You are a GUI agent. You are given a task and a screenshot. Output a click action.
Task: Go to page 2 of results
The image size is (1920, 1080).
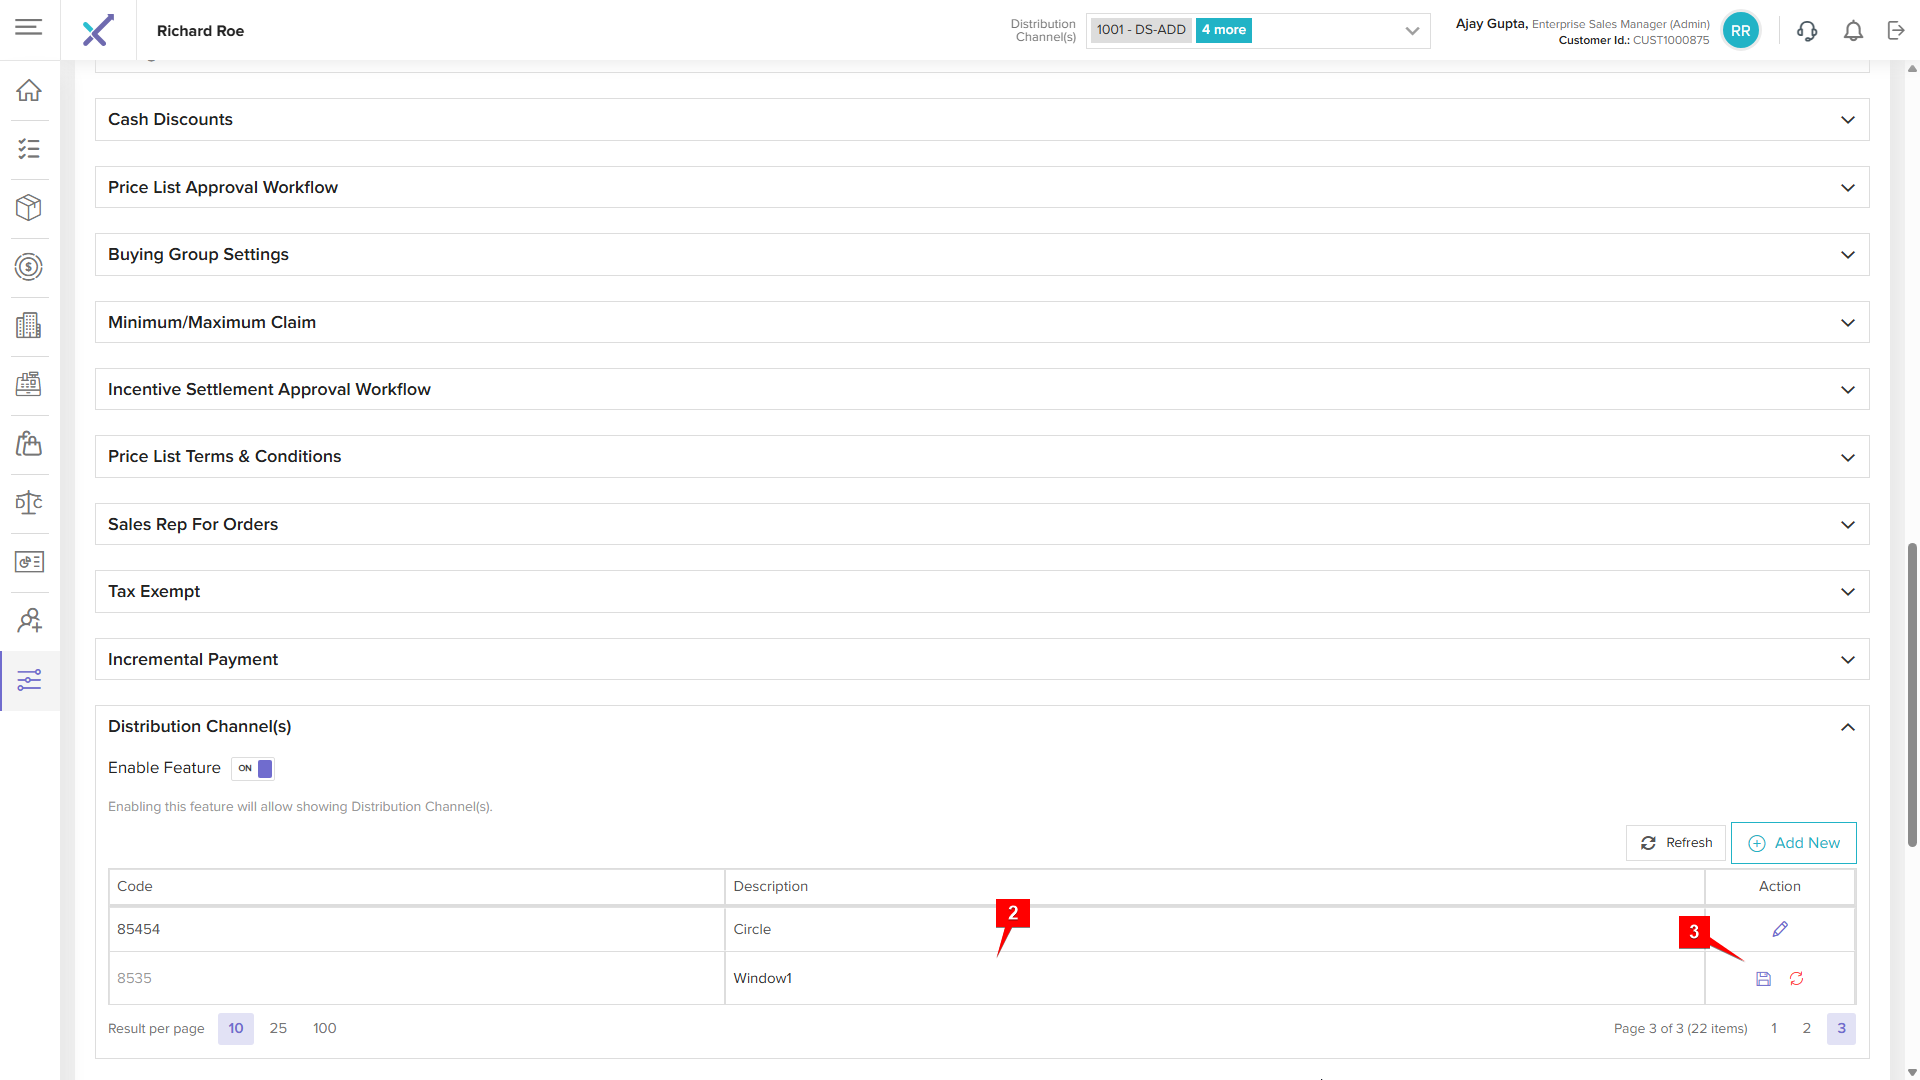[x=1806, y=1028]
